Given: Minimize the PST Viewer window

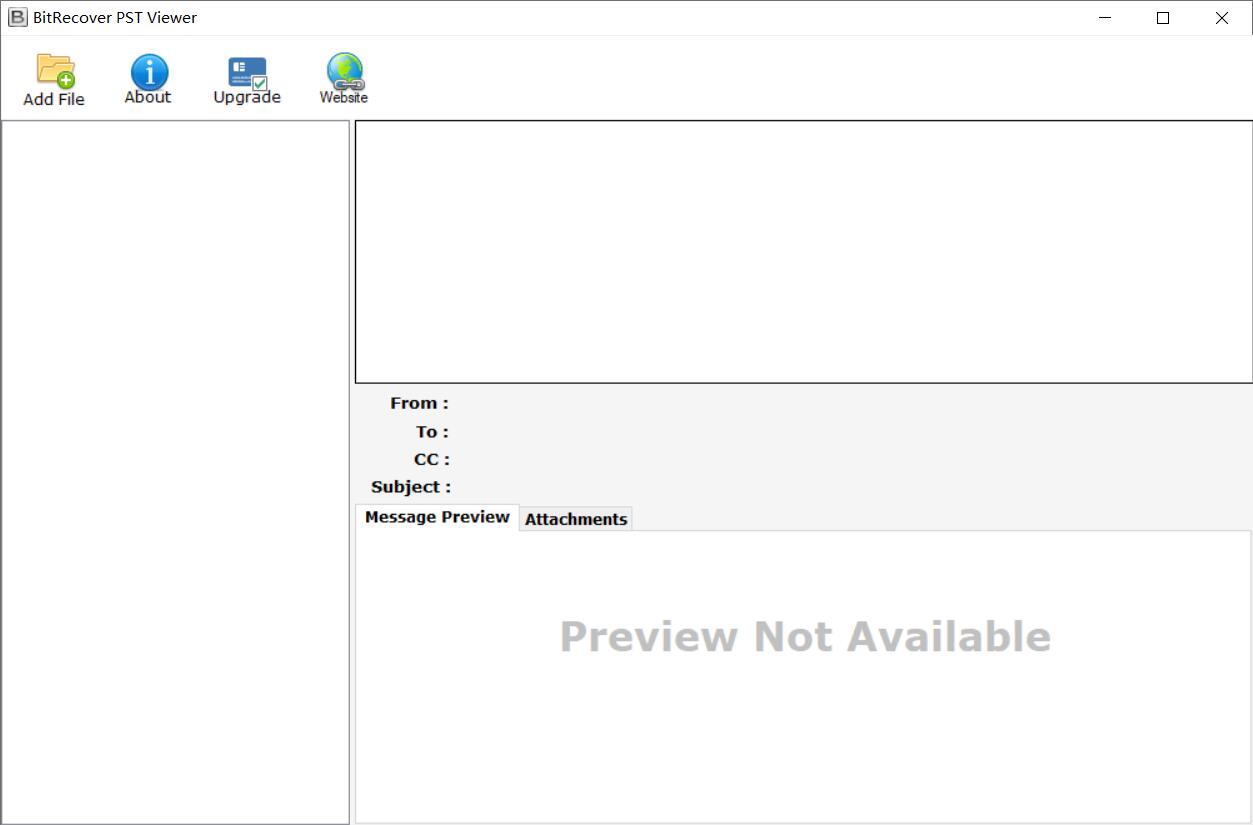Looking at the screenshot, I should click(x=1105, y=18).
